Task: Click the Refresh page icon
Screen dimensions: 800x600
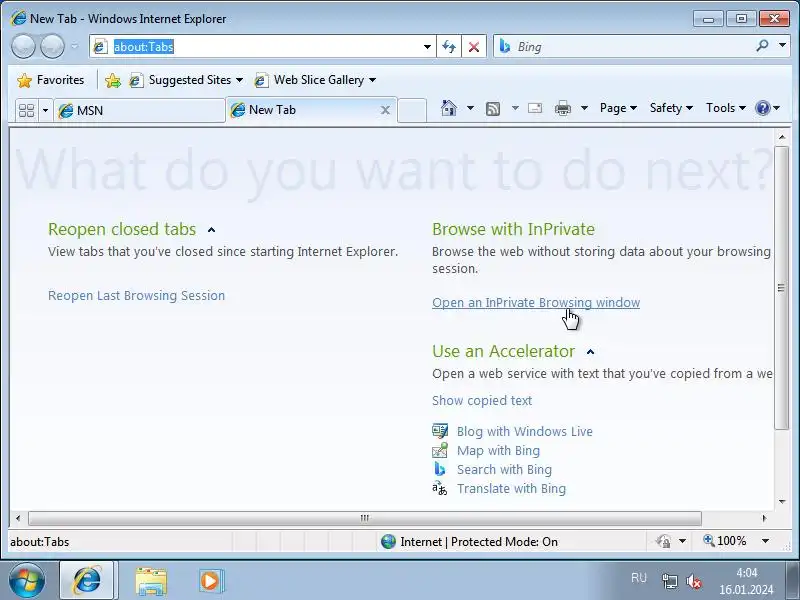Action: pyautogui.click(x=448, y=46)
